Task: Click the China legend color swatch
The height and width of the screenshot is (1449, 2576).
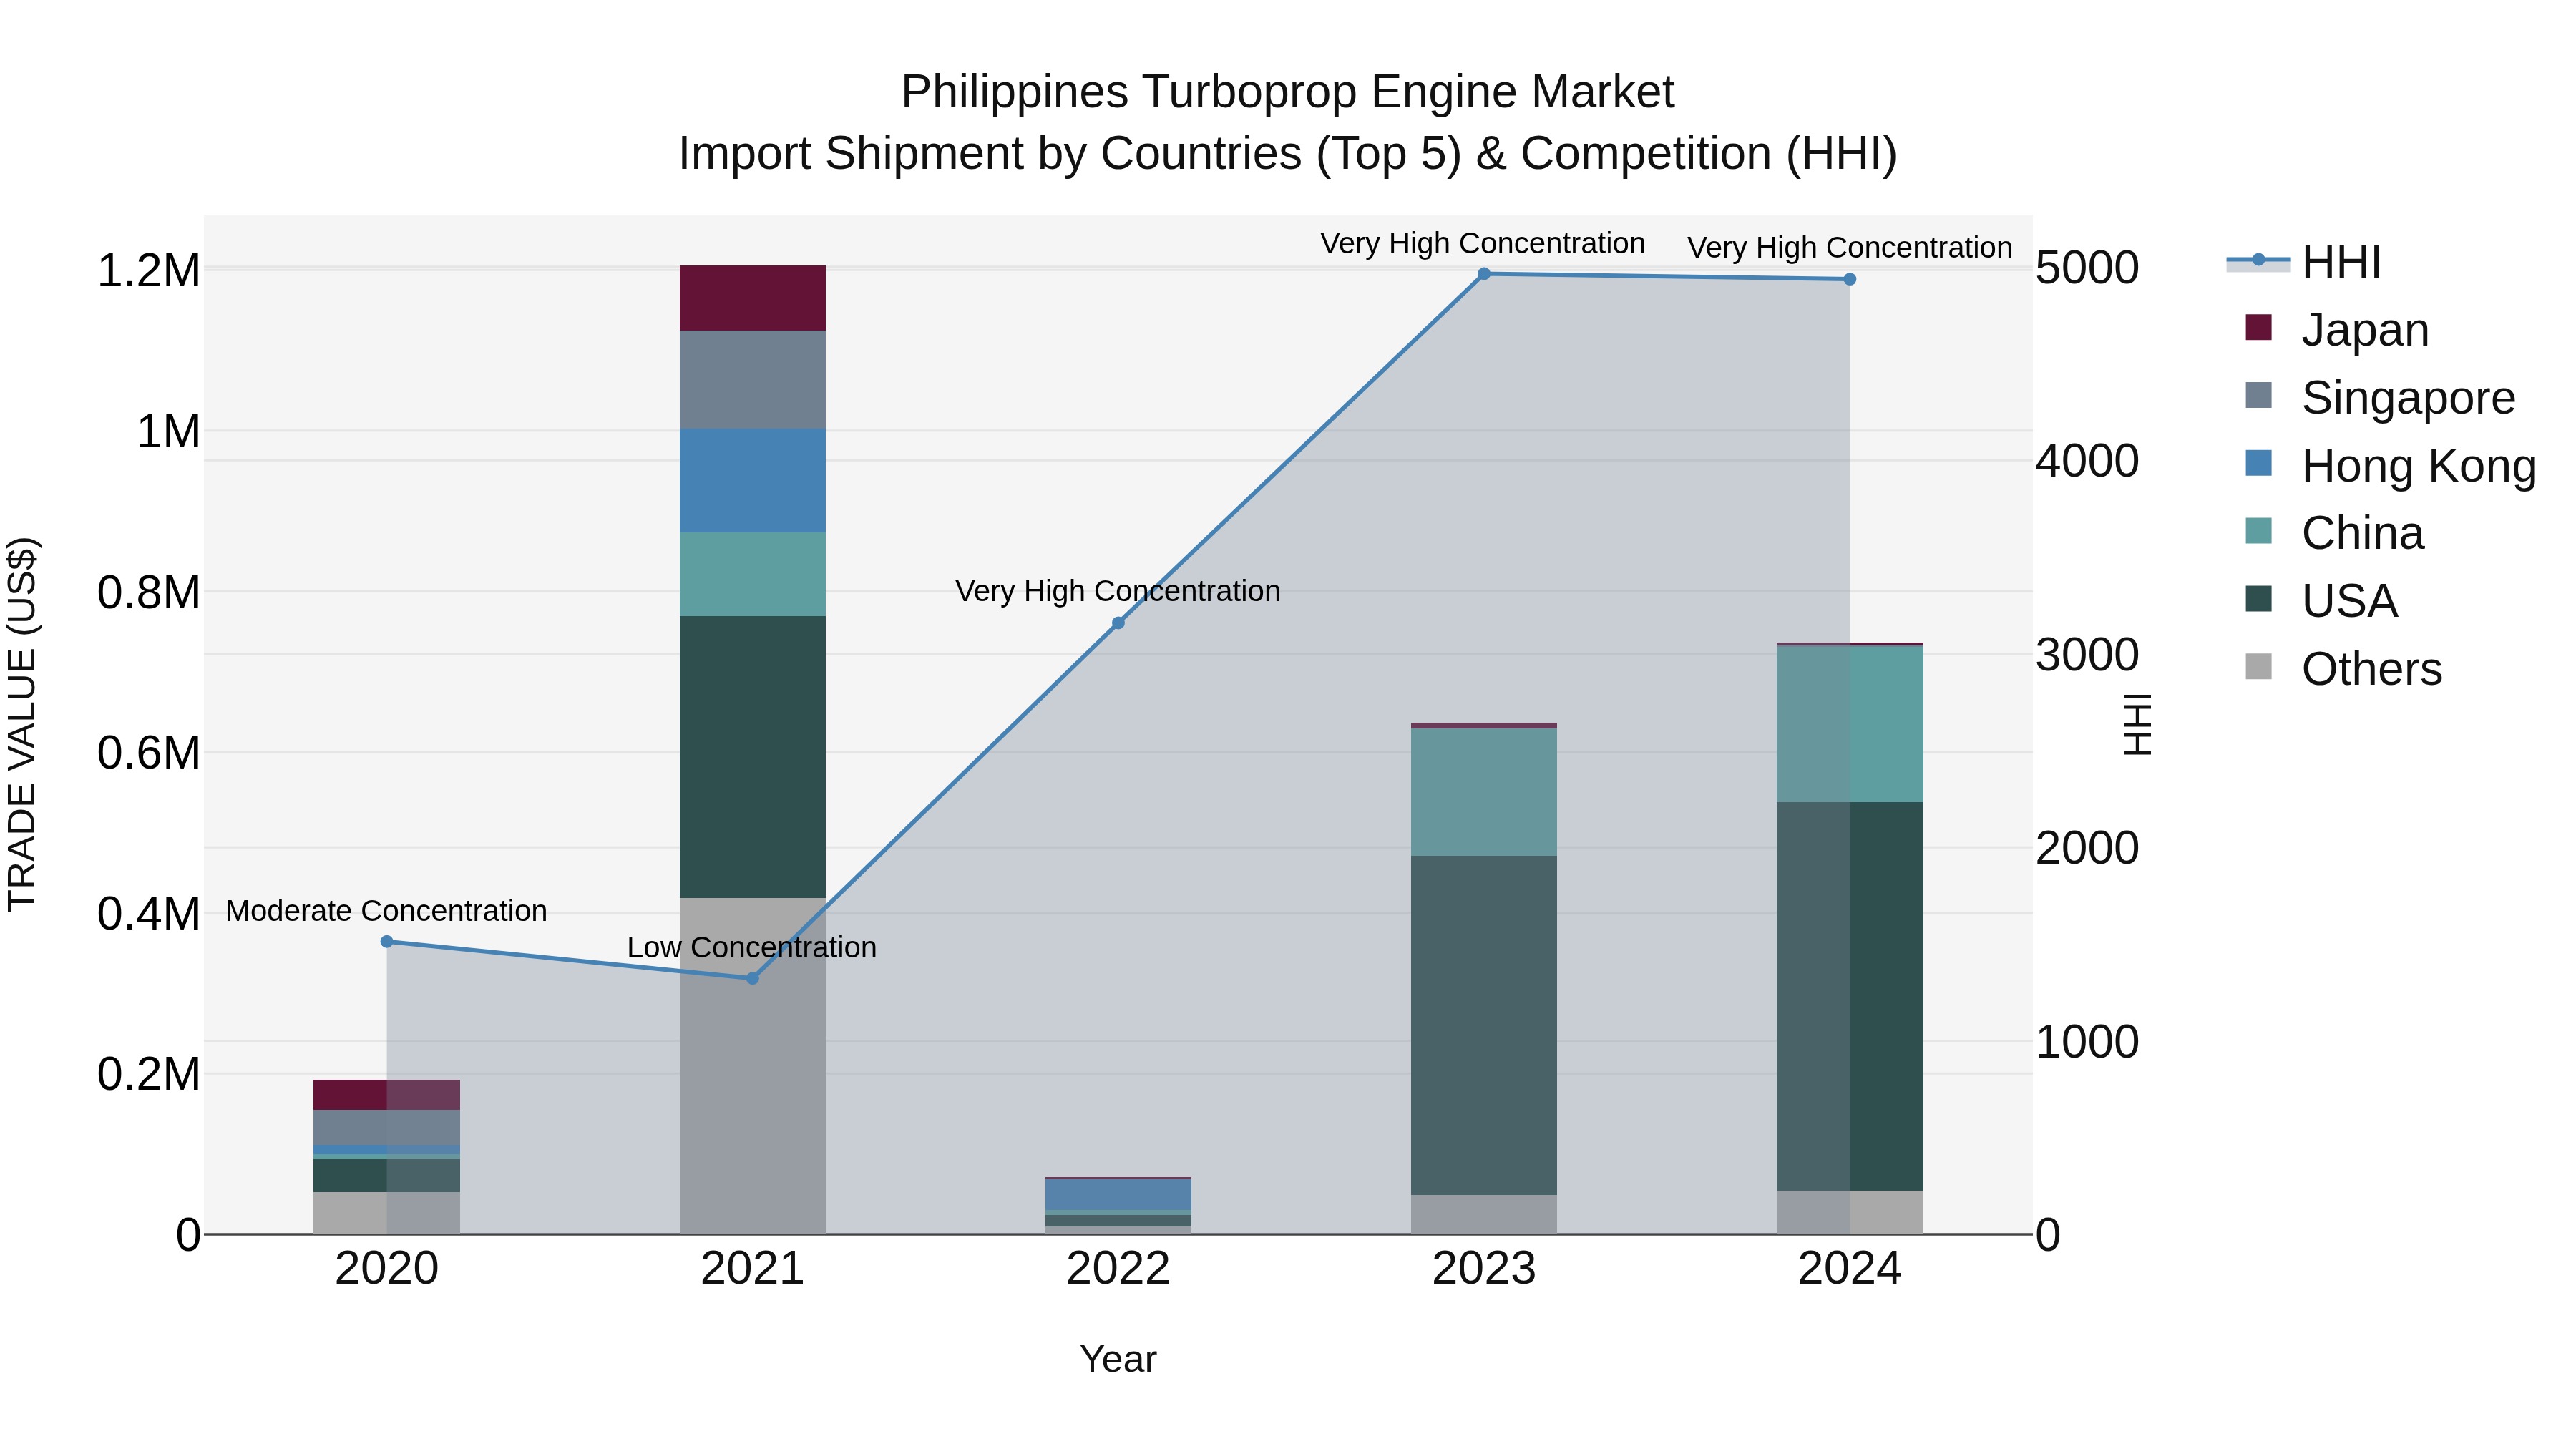Action: coord(2258,531)
